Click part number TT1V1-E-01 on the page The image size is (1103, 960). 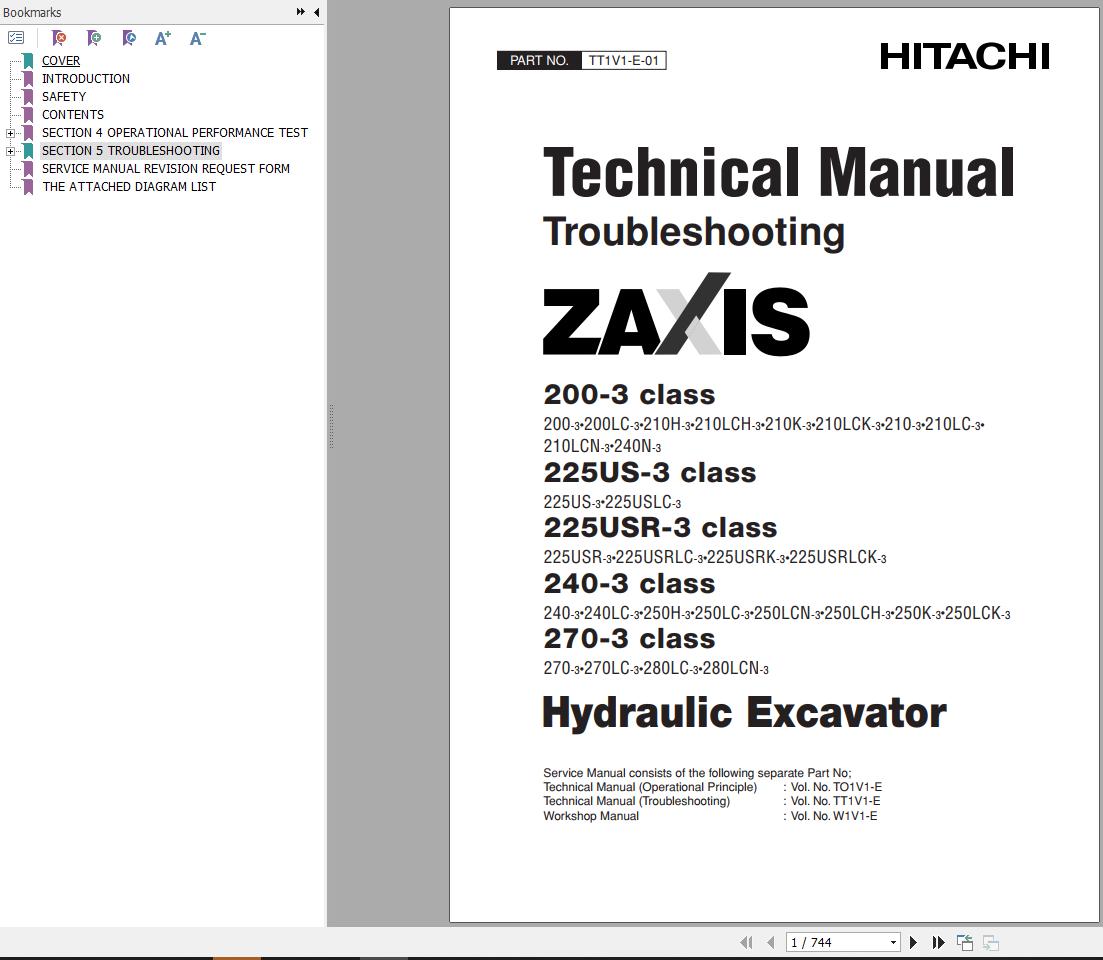point(624,60)
